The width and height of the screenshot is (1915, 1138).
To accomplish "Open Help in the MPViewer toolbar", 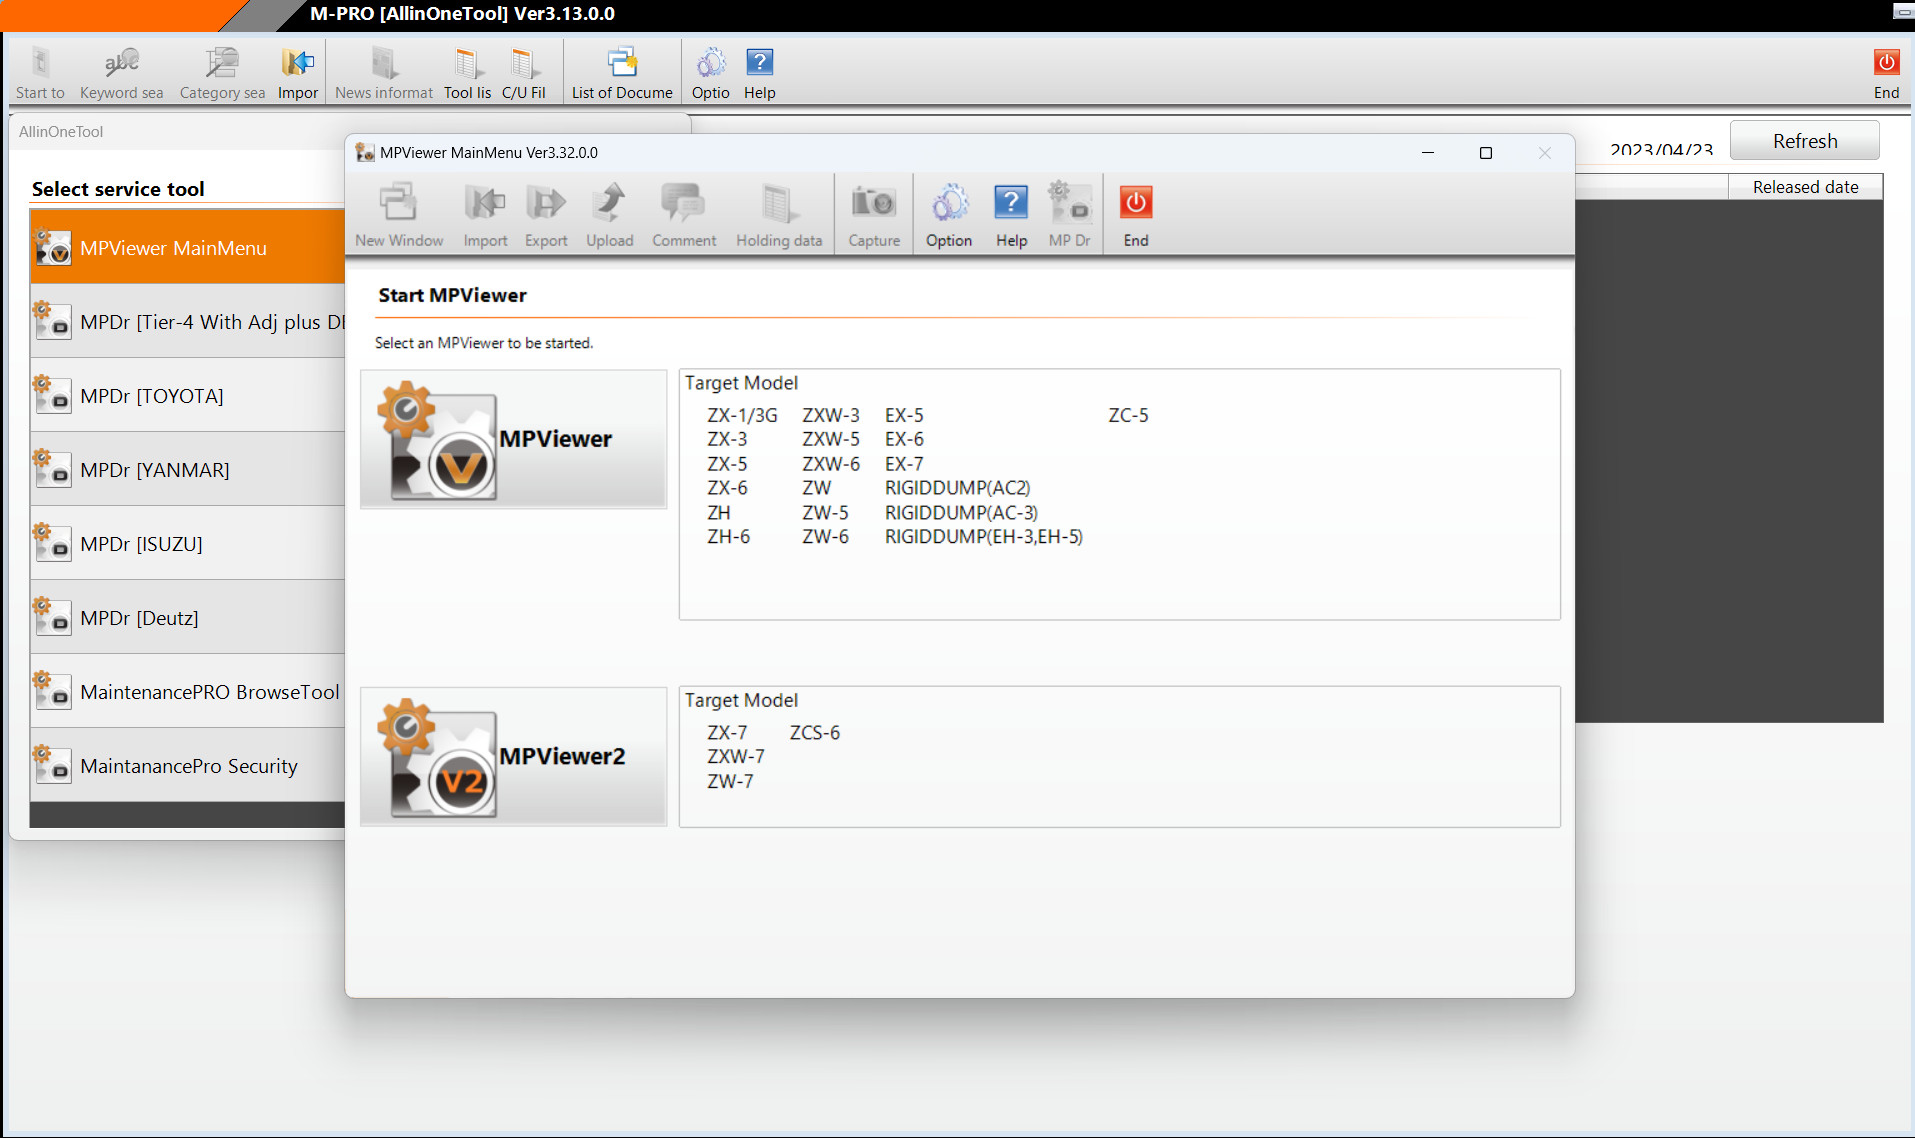I will coord(1011,214).
